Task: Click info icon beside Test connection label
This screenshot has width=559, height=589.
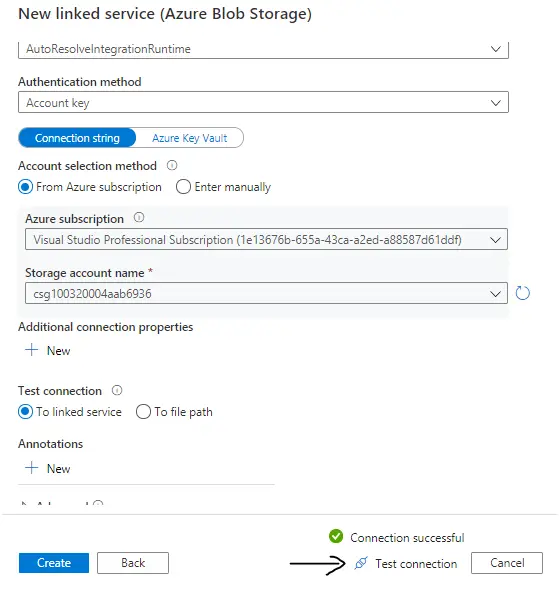Action: pyautogui.click(x=117, y=390)
